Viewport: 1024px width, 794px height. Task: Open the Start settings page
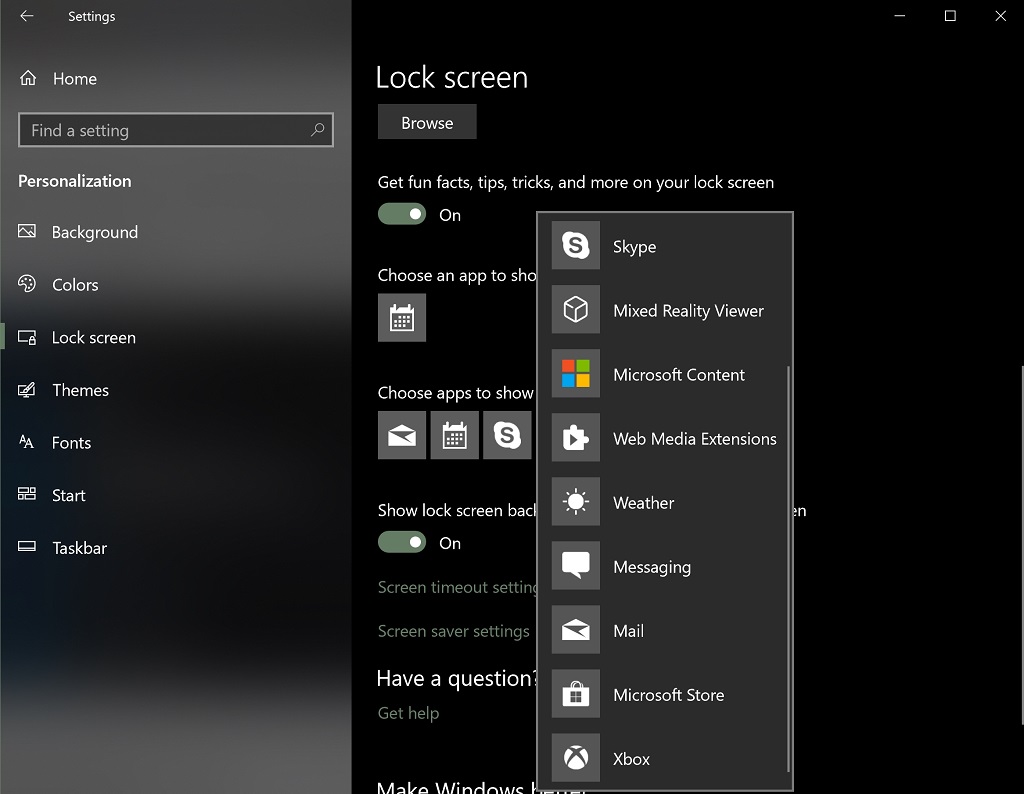[176, 495]
